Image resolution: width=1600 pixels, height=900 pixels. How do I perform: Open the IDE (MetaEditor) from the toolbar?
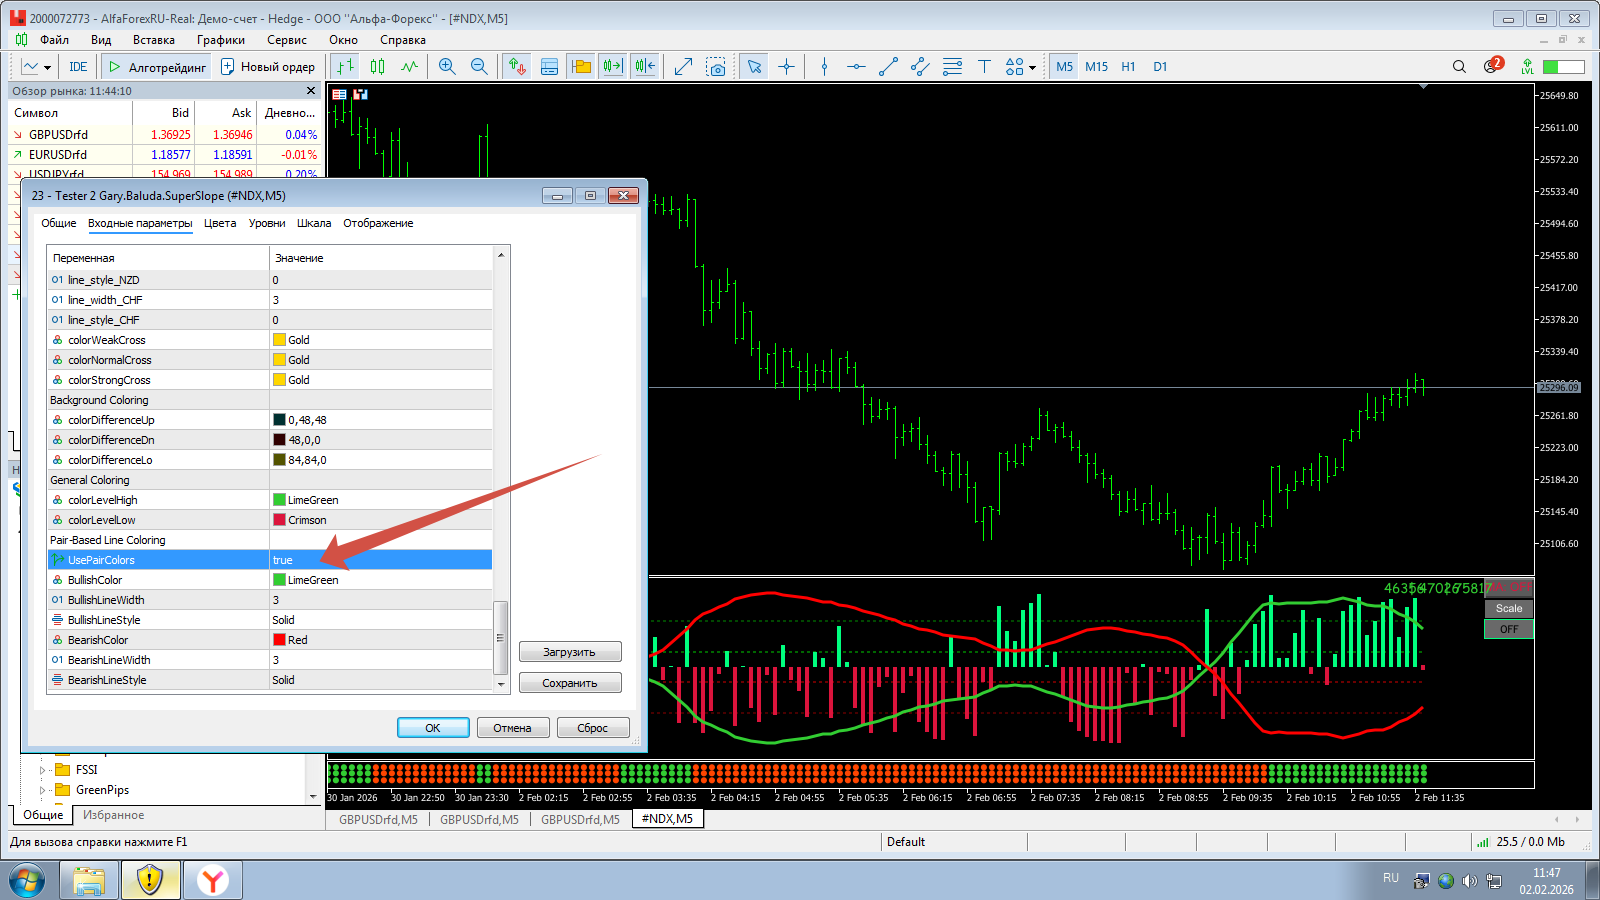point(78,67)
